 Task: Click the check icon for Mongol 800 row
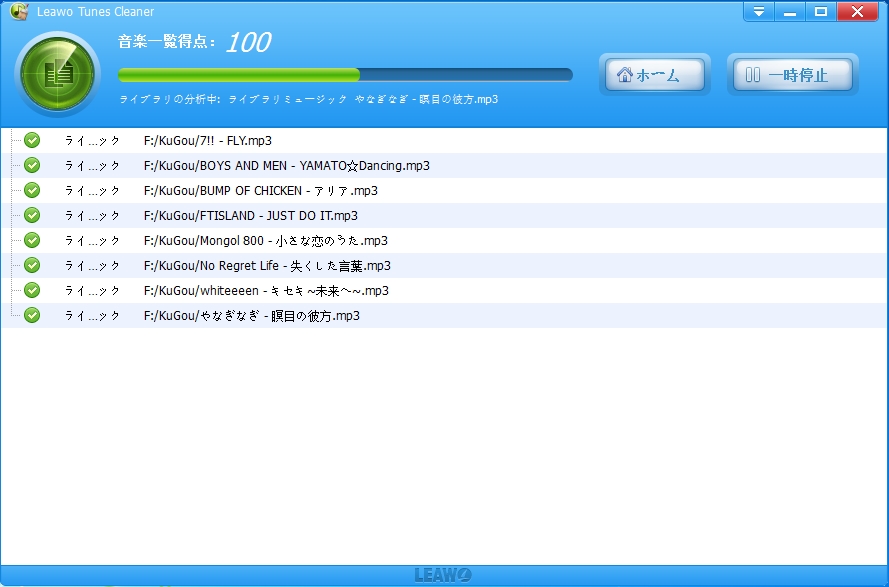pyautogui.click(x=32, y=240)
